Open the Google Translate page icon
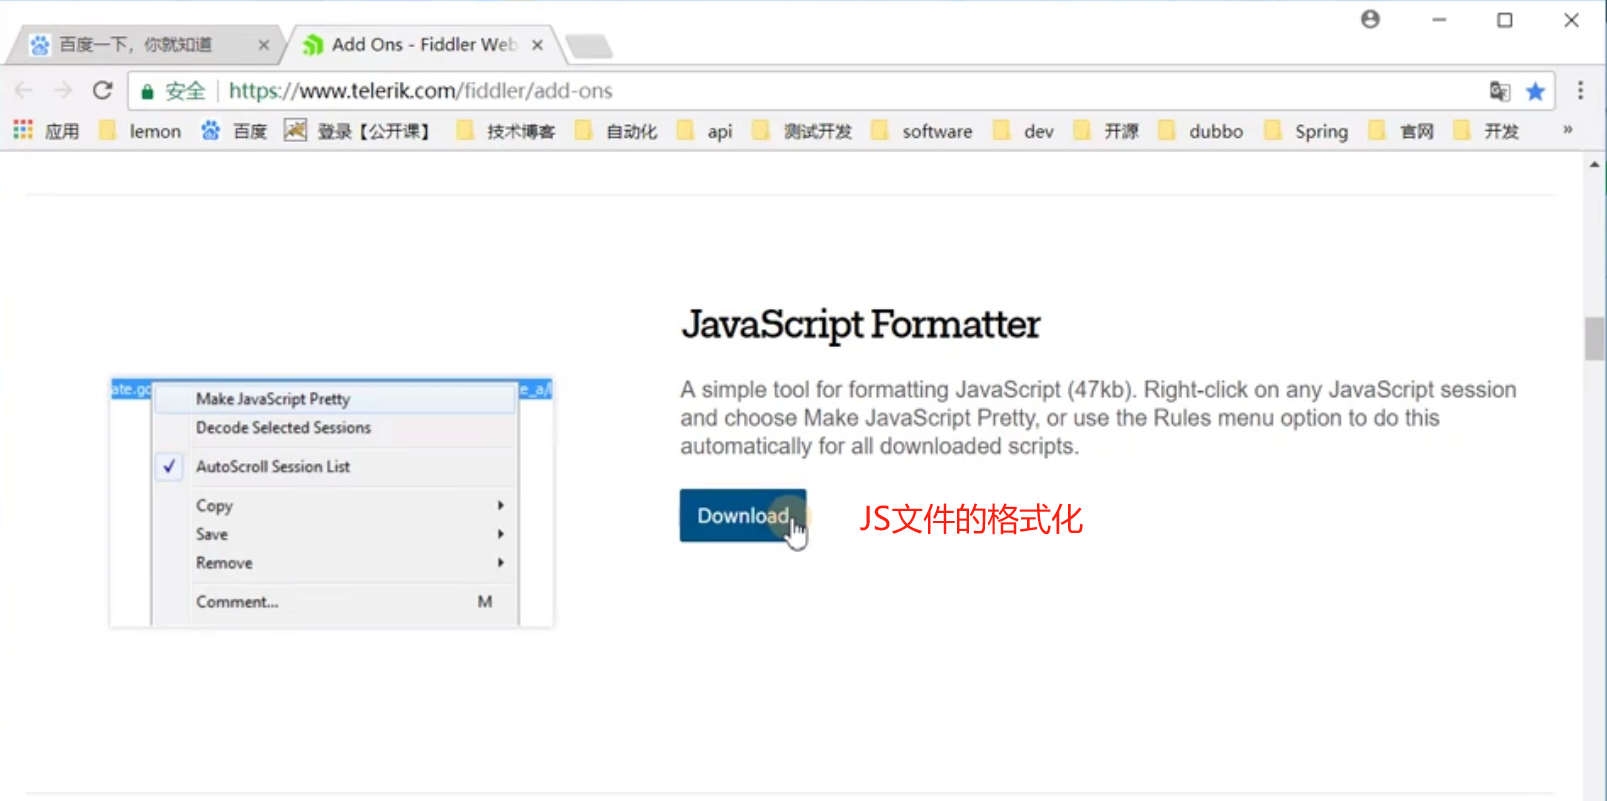The image size is (1607, 801). 1499,92
